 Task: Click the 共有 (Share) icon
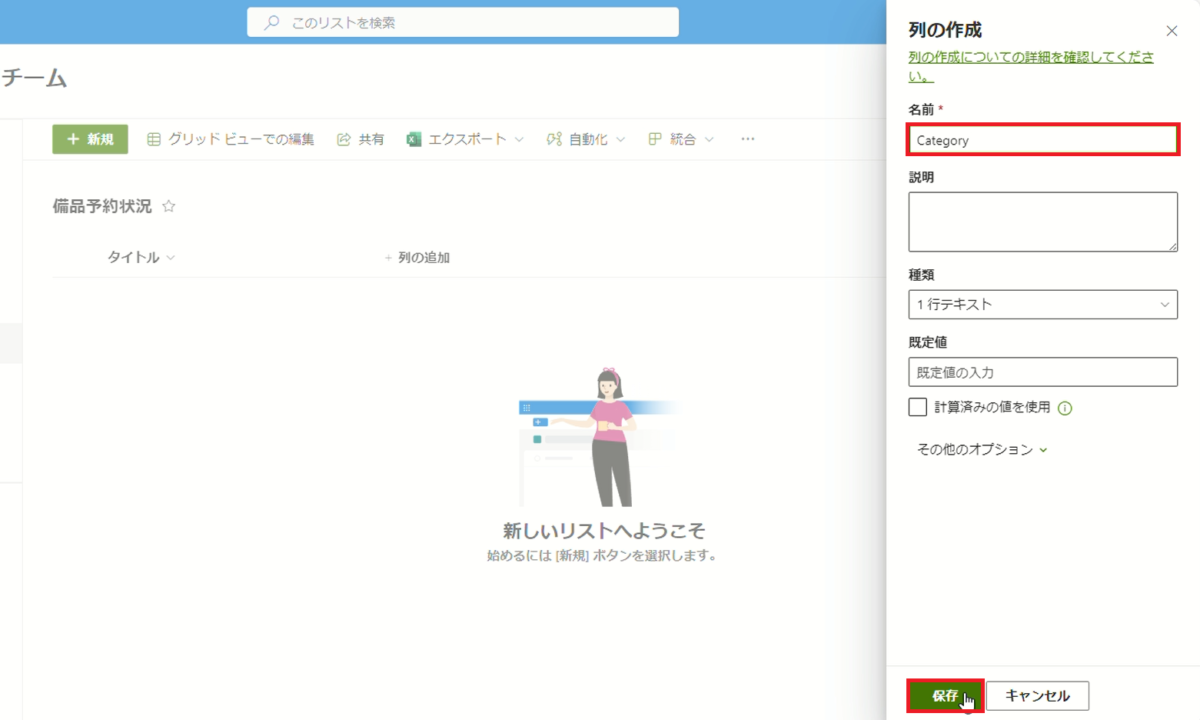click(342, 139)
